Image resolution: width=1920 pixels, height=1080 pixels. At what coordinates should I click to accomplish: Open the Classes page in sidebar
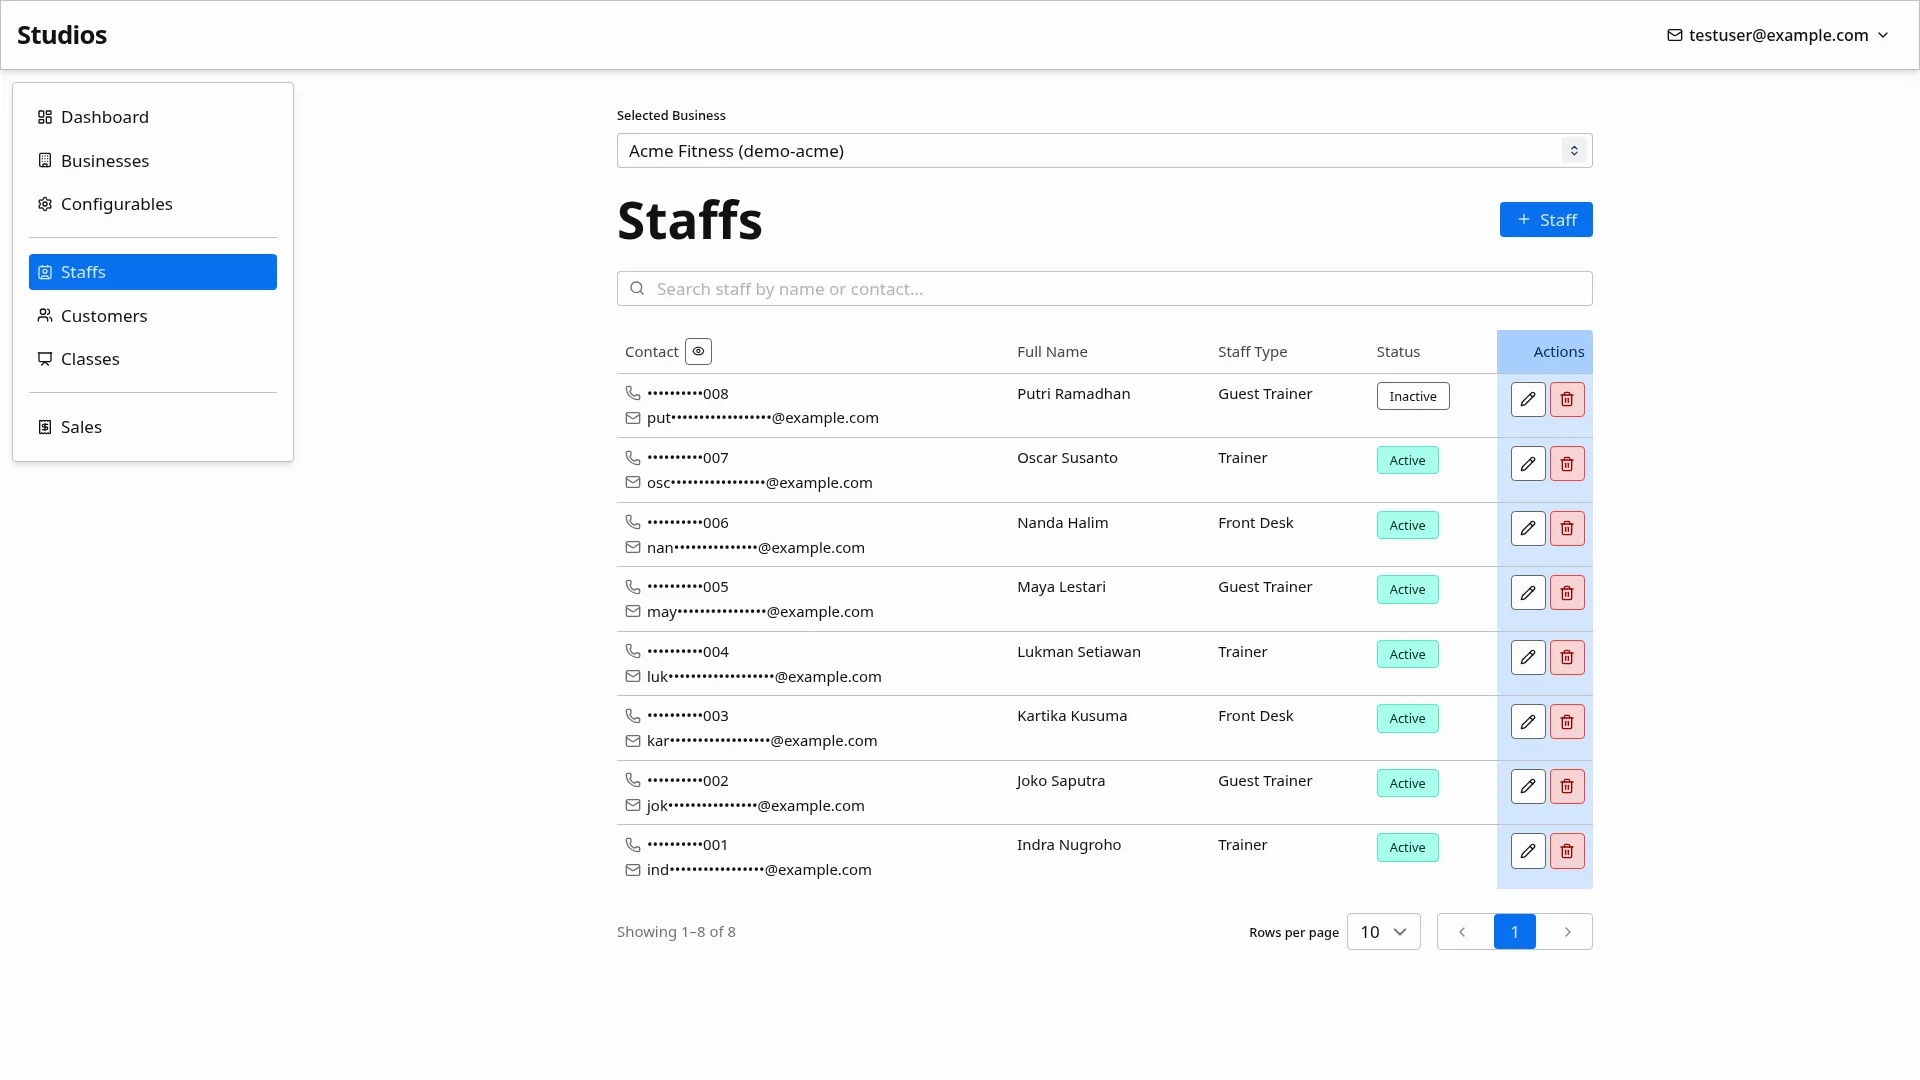[153, 359]
